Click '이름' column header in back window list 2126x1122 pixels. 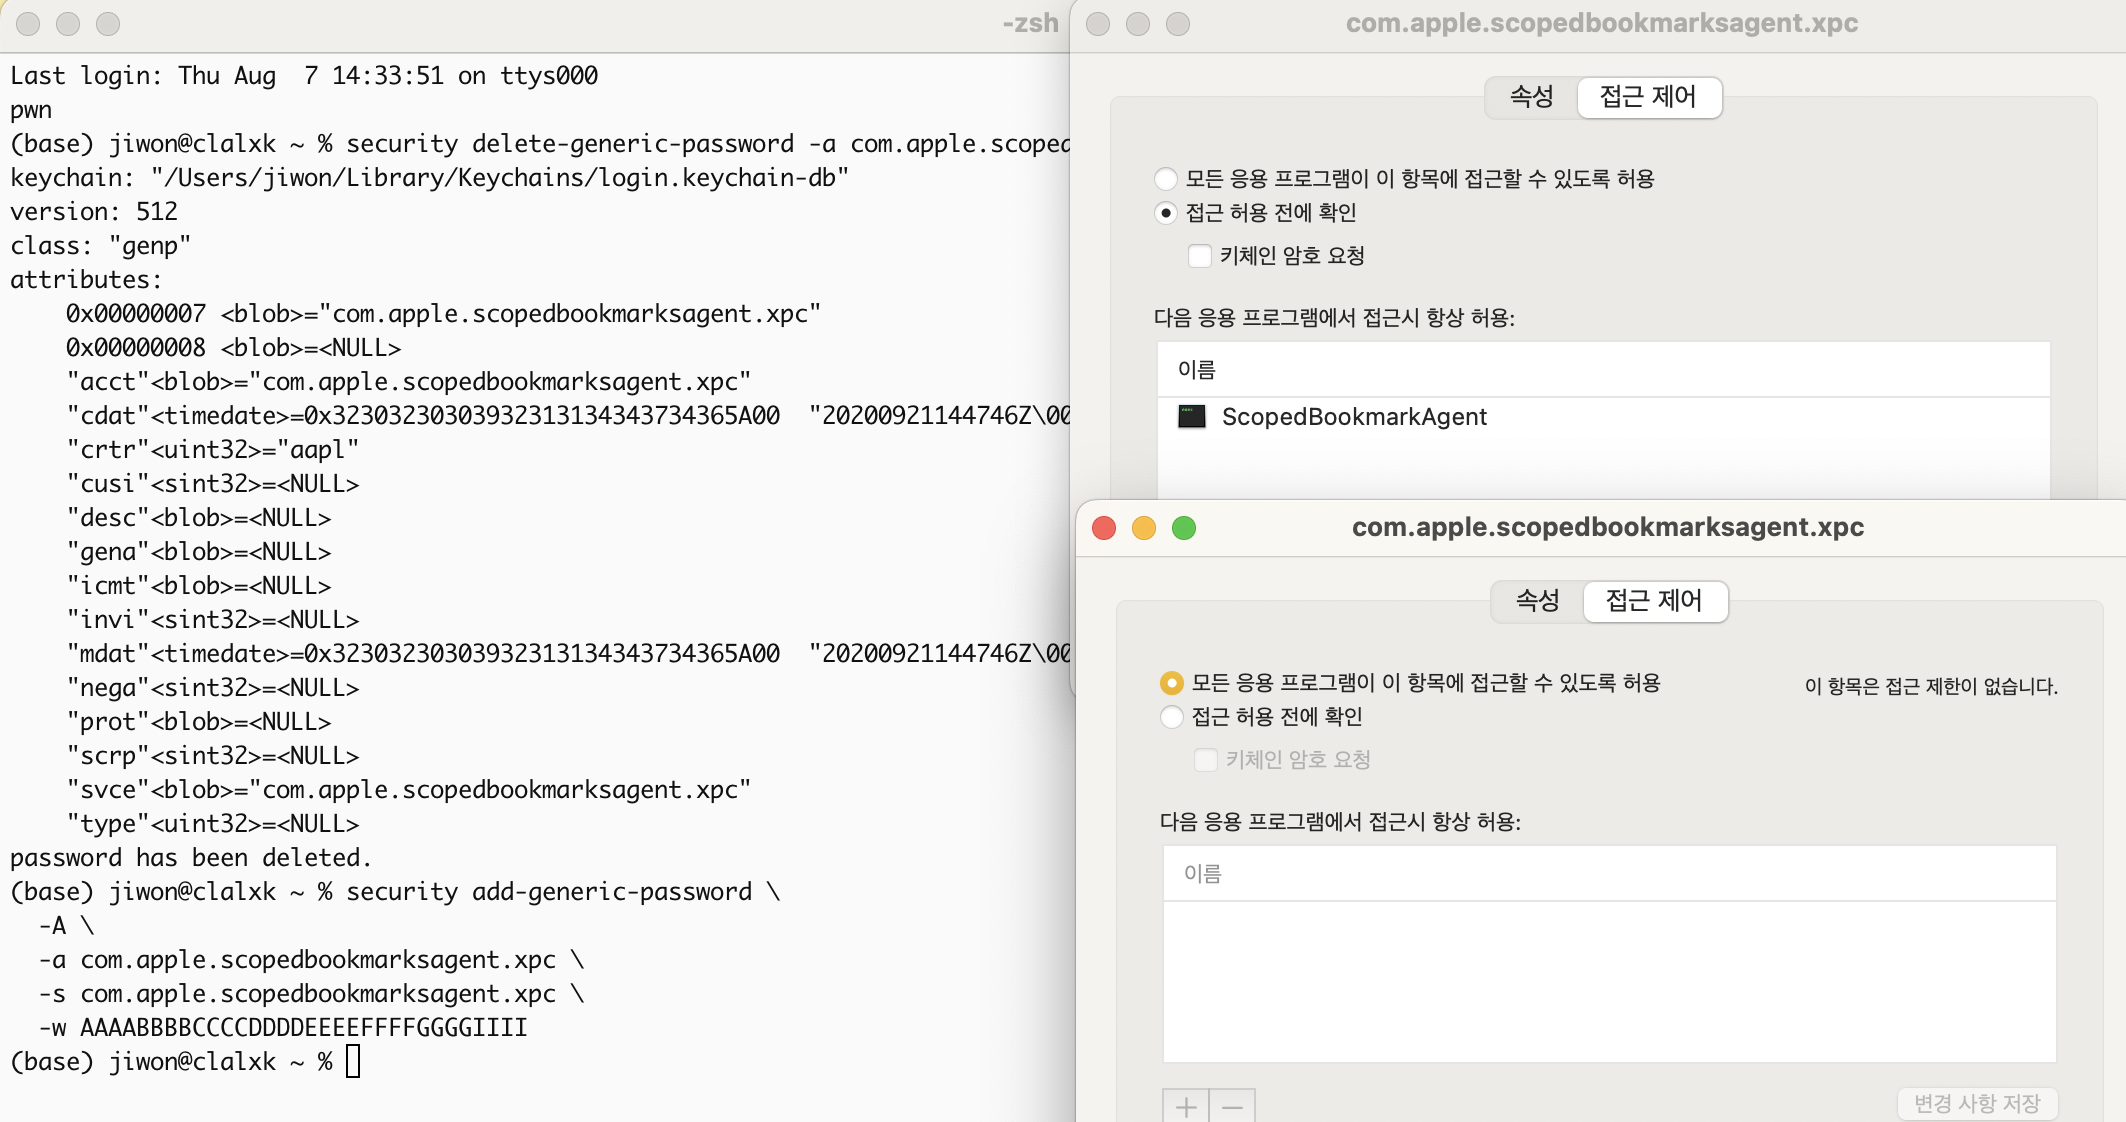pyautogui.click(x=1603, y=370)
